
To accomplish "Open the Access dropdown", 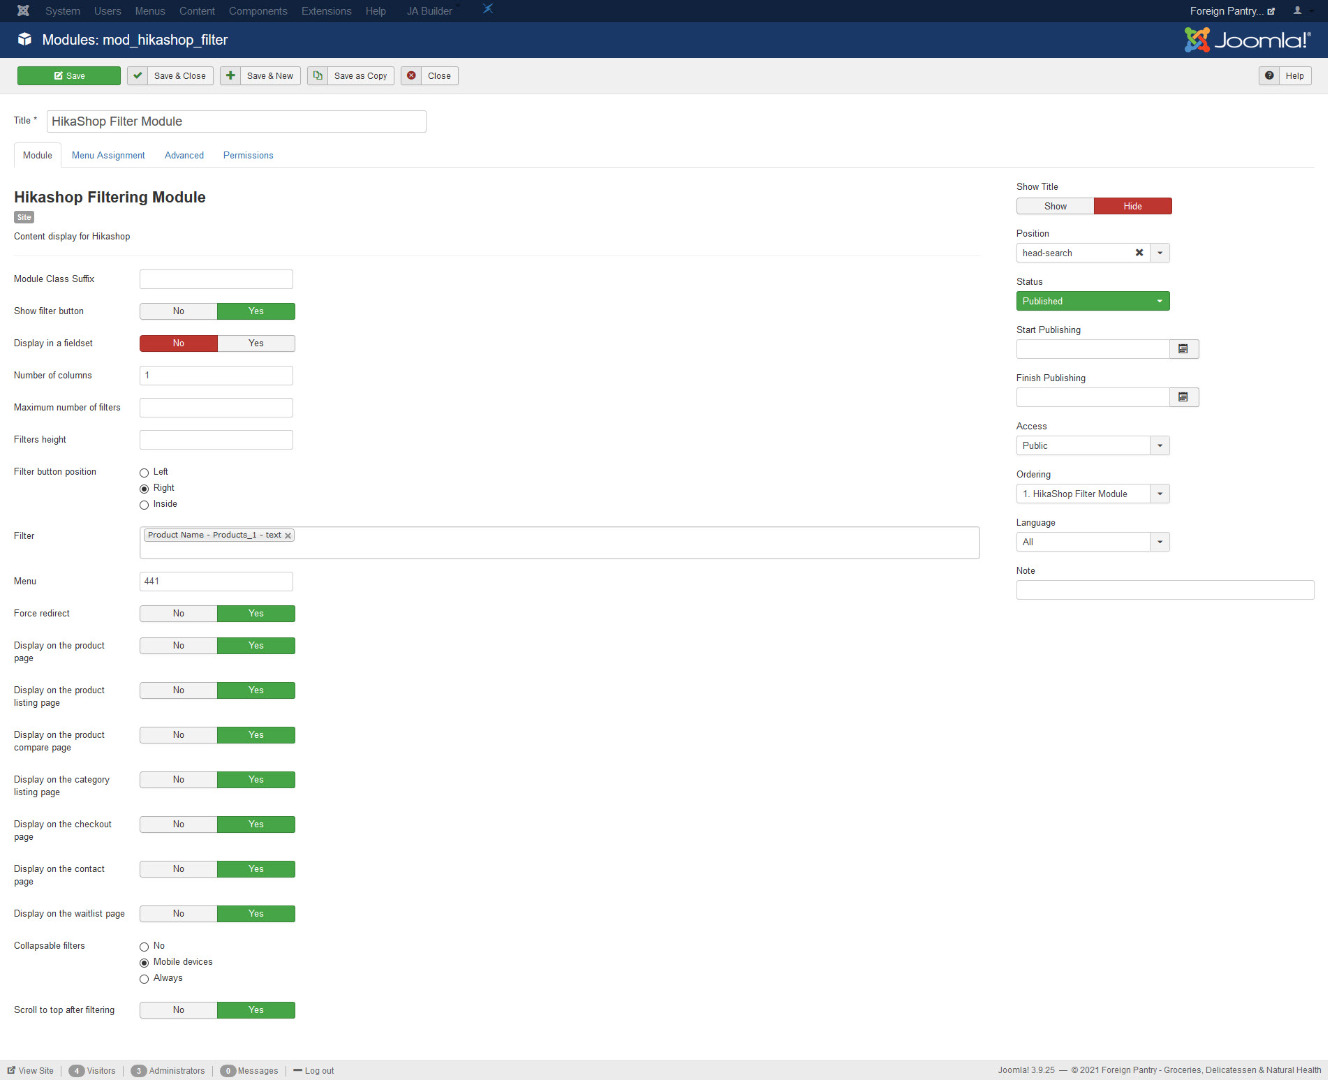I will 1160,446.
